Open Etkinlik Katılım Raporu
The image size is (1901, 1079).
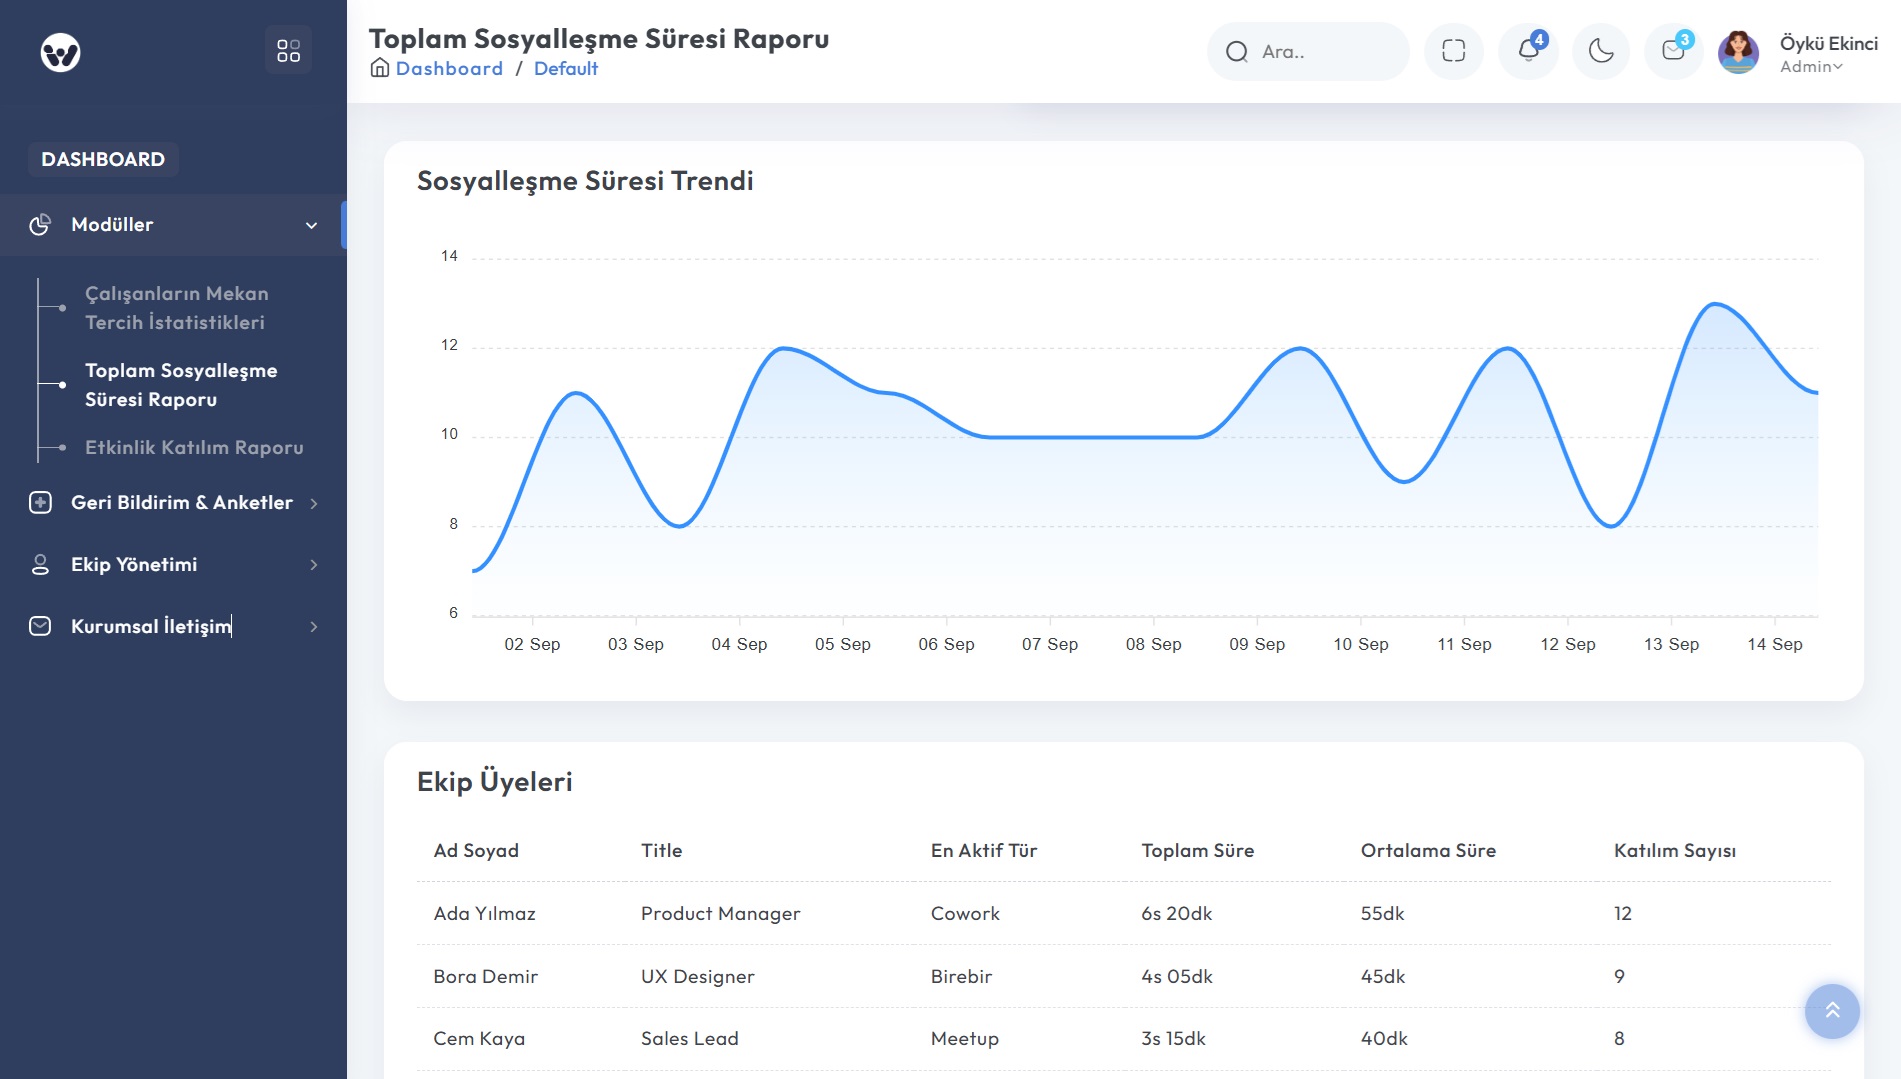point(194,448)
